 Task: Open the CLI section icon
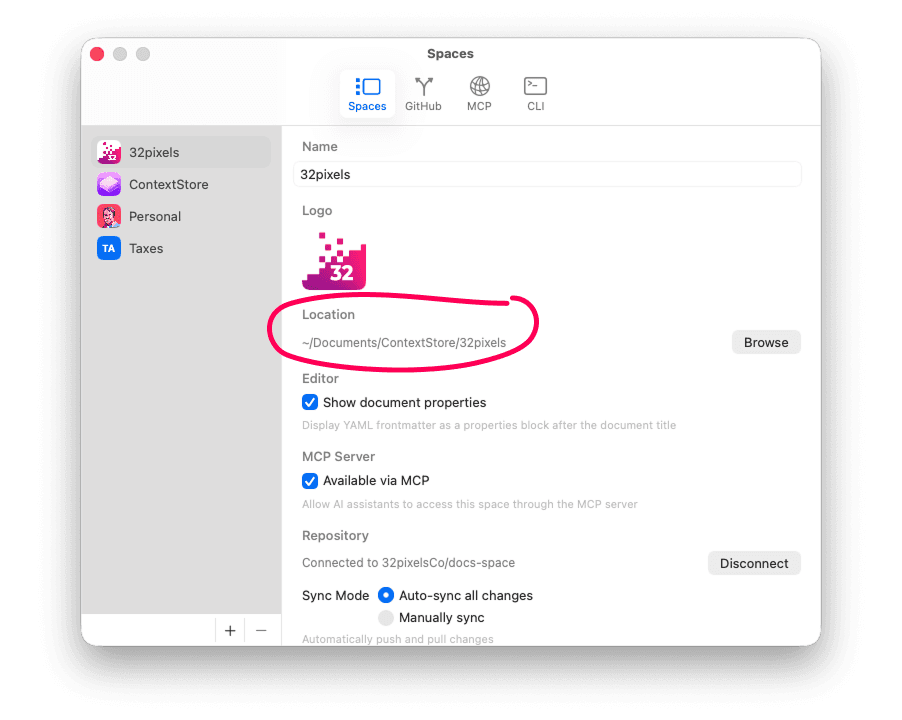coord(535,86)
